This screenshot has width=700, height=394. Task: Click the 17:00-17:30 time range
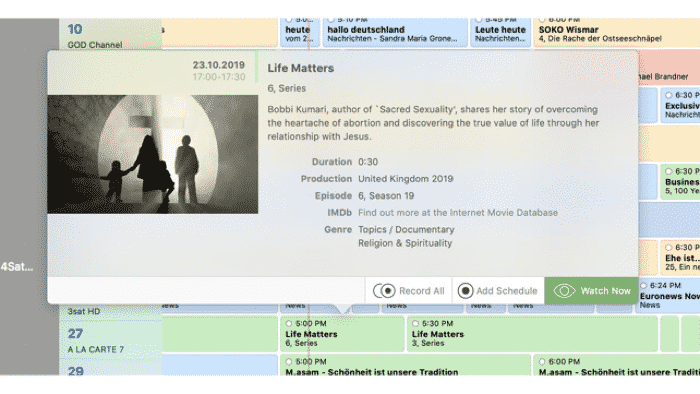pos(219,77)
